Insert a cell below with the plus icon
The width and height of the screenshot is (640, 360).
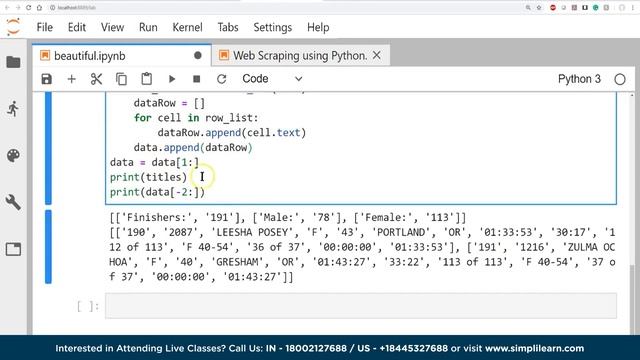pos(71,79)
